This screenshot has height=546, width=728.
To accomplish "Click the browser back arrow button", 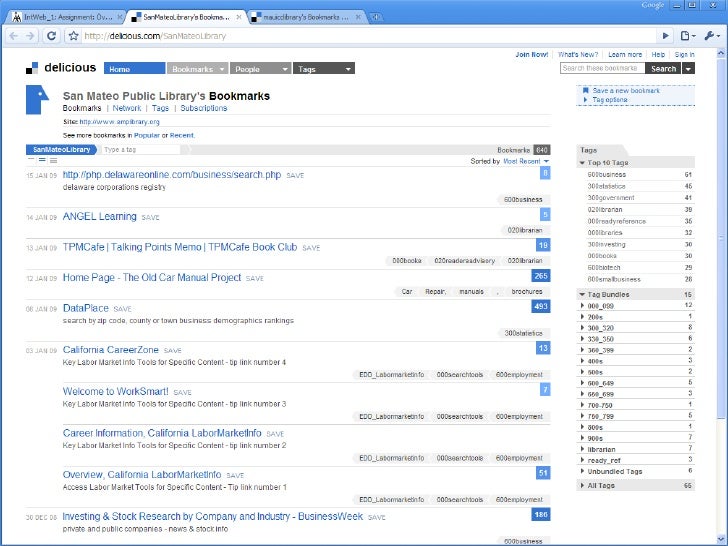I will click(x=14, y=36).
